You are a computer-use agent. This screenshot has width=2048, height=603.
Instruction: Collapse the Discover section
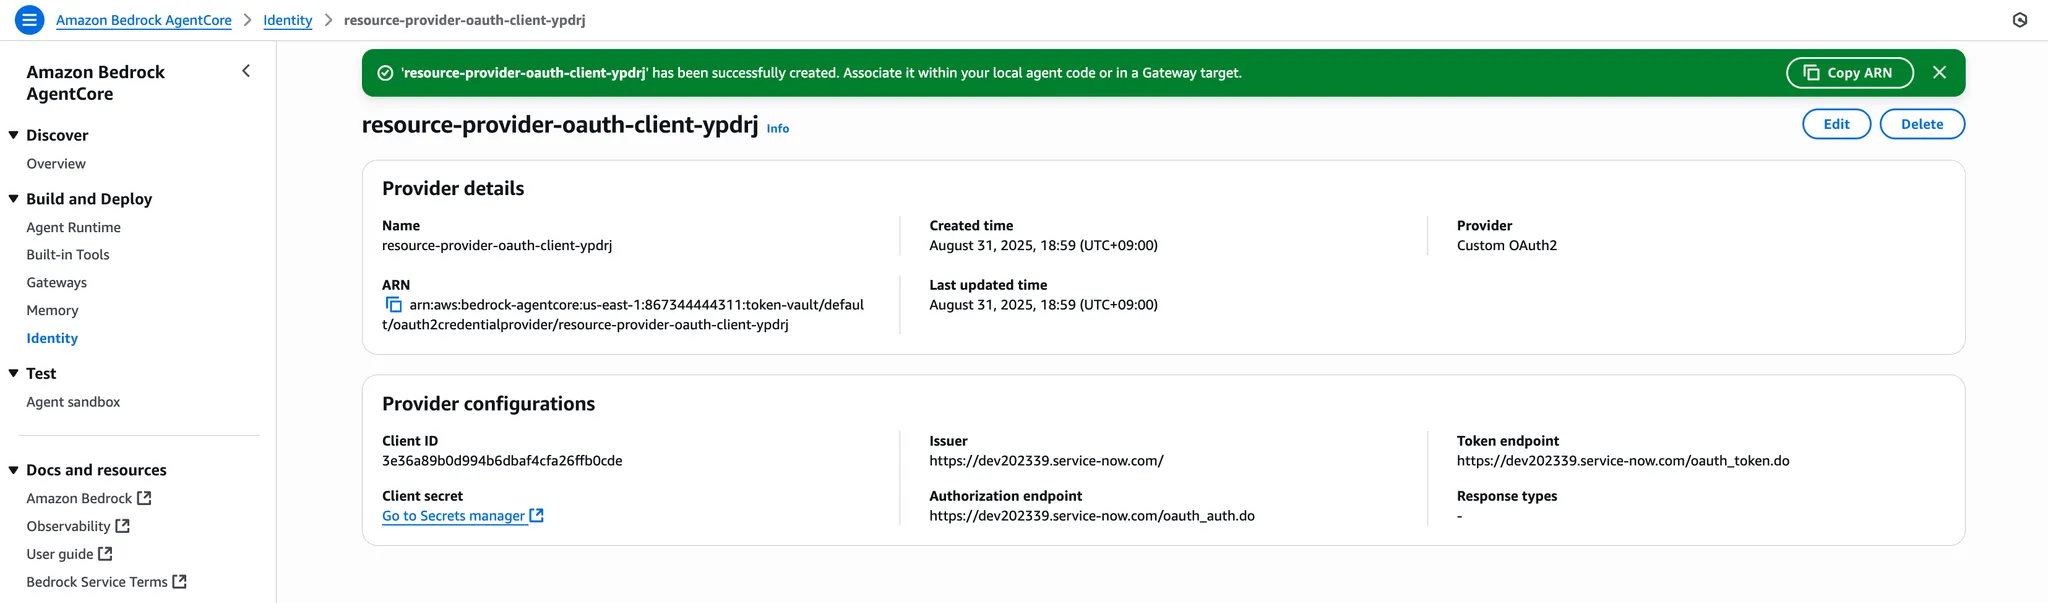click(14, 135)
